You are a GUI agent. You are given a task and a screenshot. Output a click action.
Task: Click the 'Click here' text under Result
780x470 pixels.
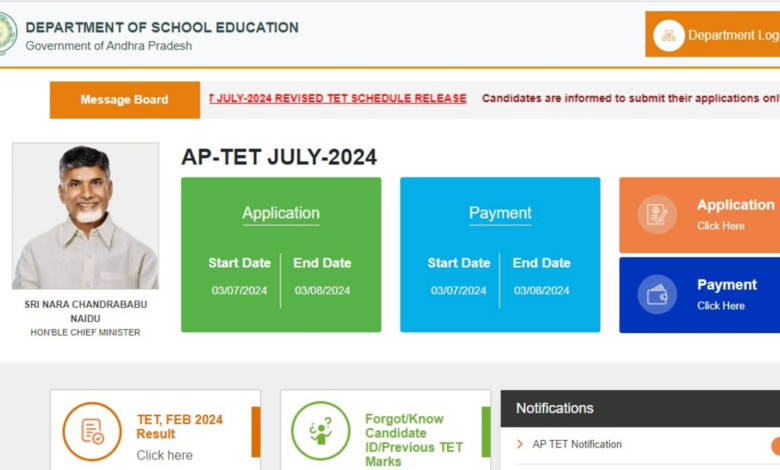(165, 455)
